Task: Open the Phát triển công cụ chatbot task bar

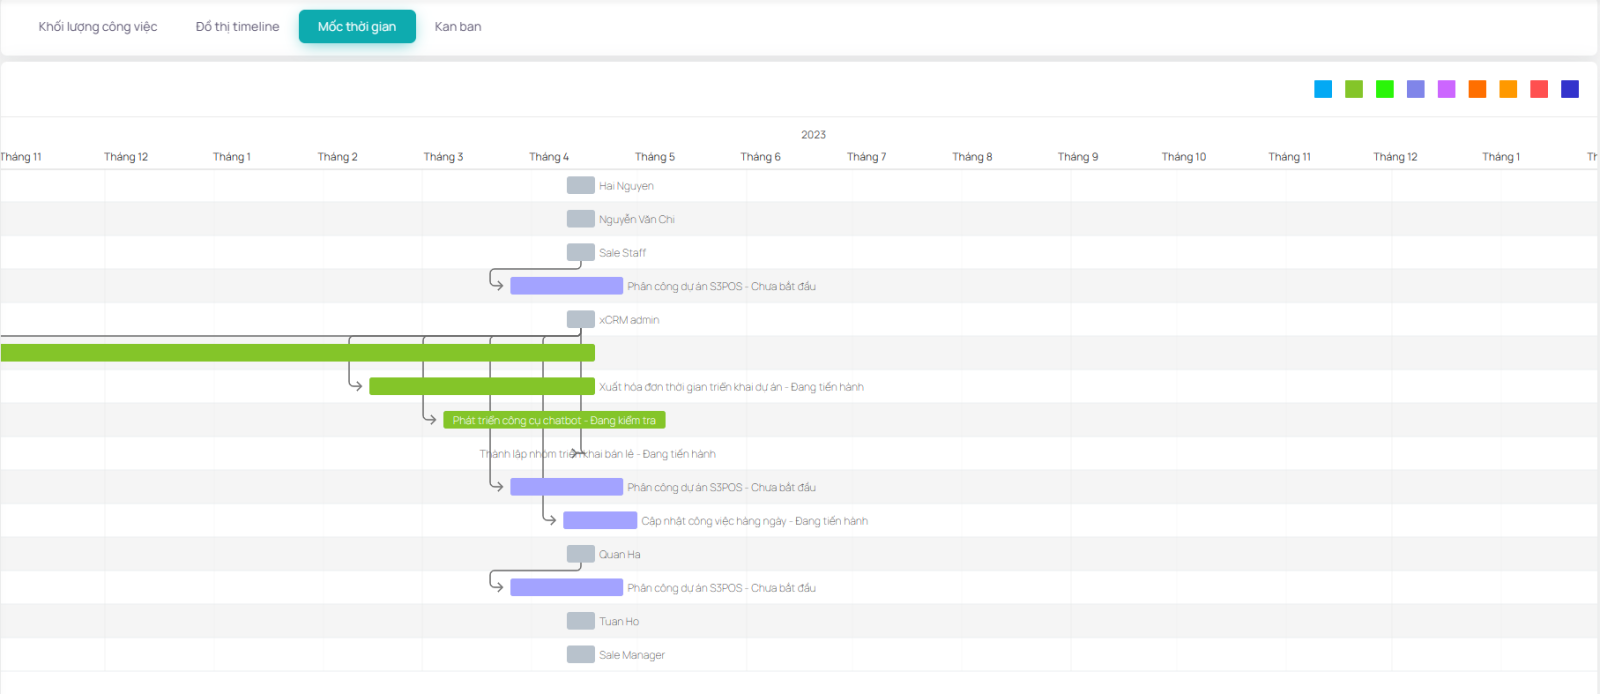Action: [554, 420]
